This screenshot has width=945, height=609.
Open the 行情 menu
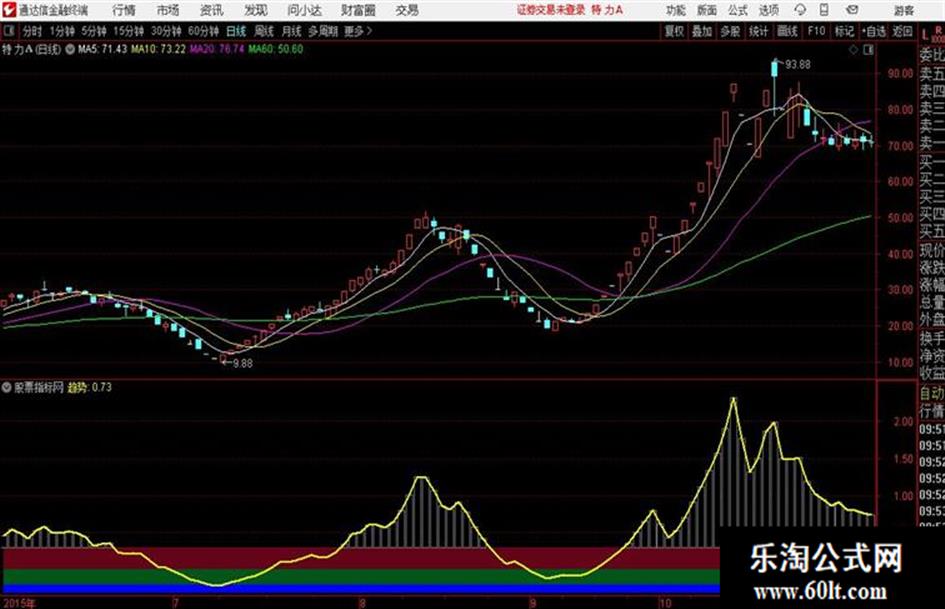click(124, 10)
